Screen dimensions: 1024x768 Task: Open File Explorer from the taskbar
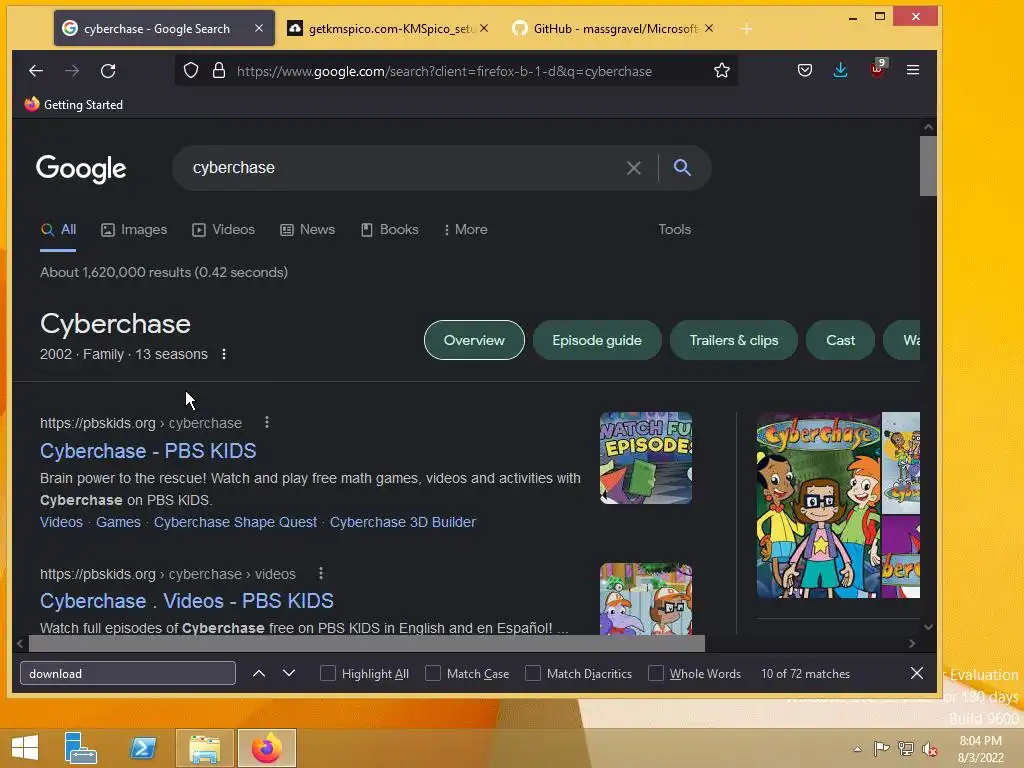click(x=204, y=748)
